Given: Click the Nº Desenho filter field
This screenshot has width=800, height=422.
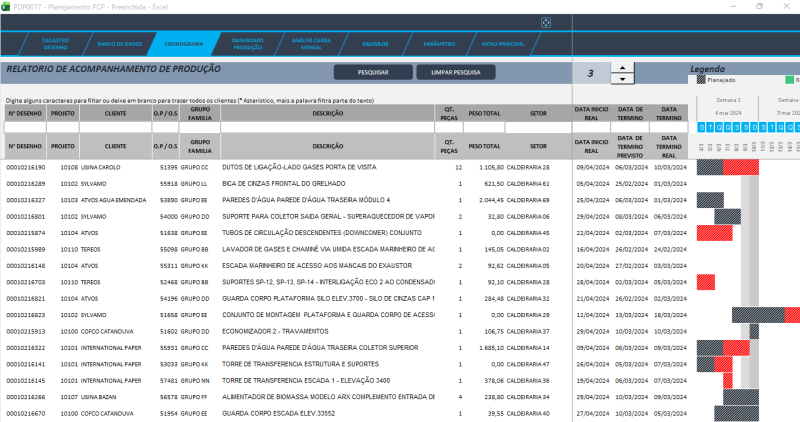Looking at the screenshot, I should (25, 128).
